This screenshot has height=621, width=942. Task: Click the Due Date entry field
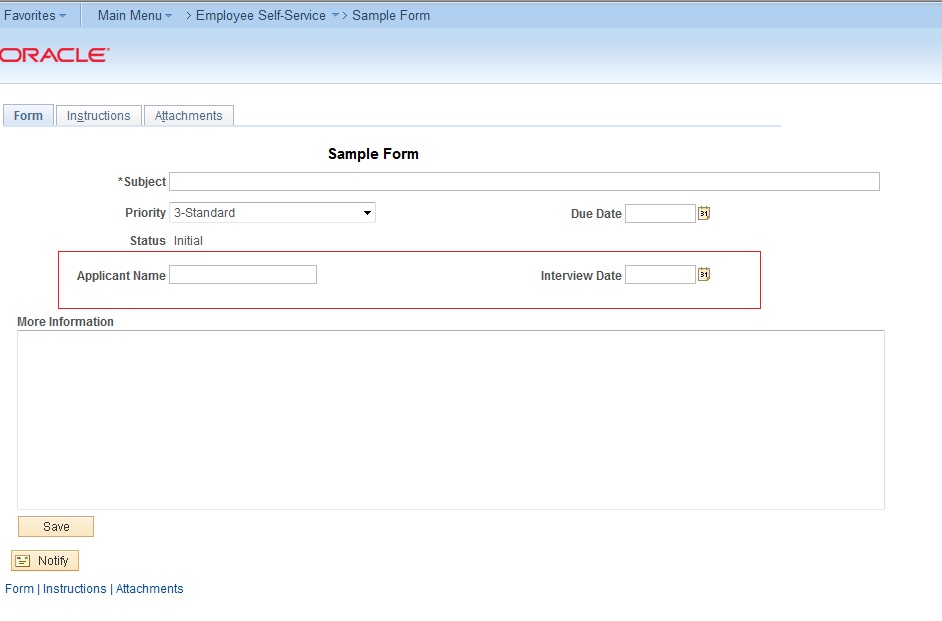(660, 213)
